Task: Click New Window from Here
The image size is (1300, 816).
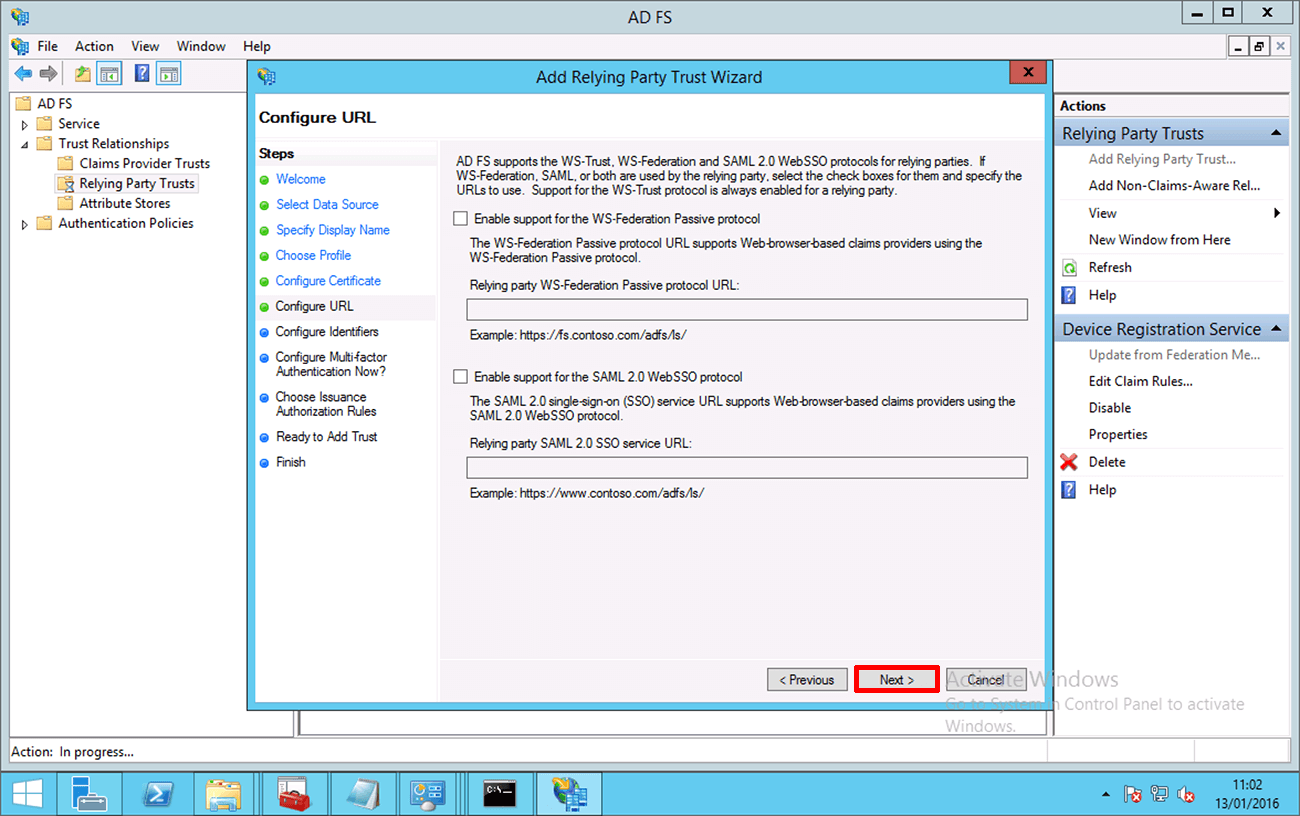Action: 1160,240
